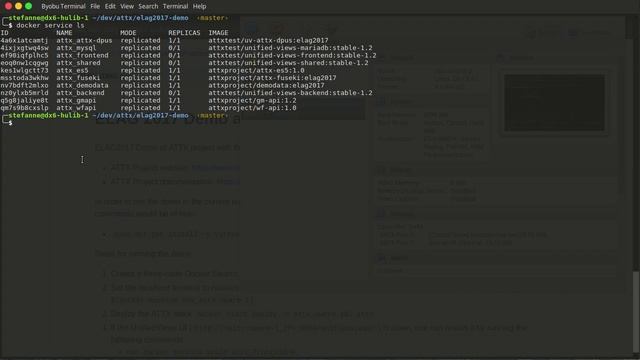Click the master branch label in the top prompt

point(212,18)
